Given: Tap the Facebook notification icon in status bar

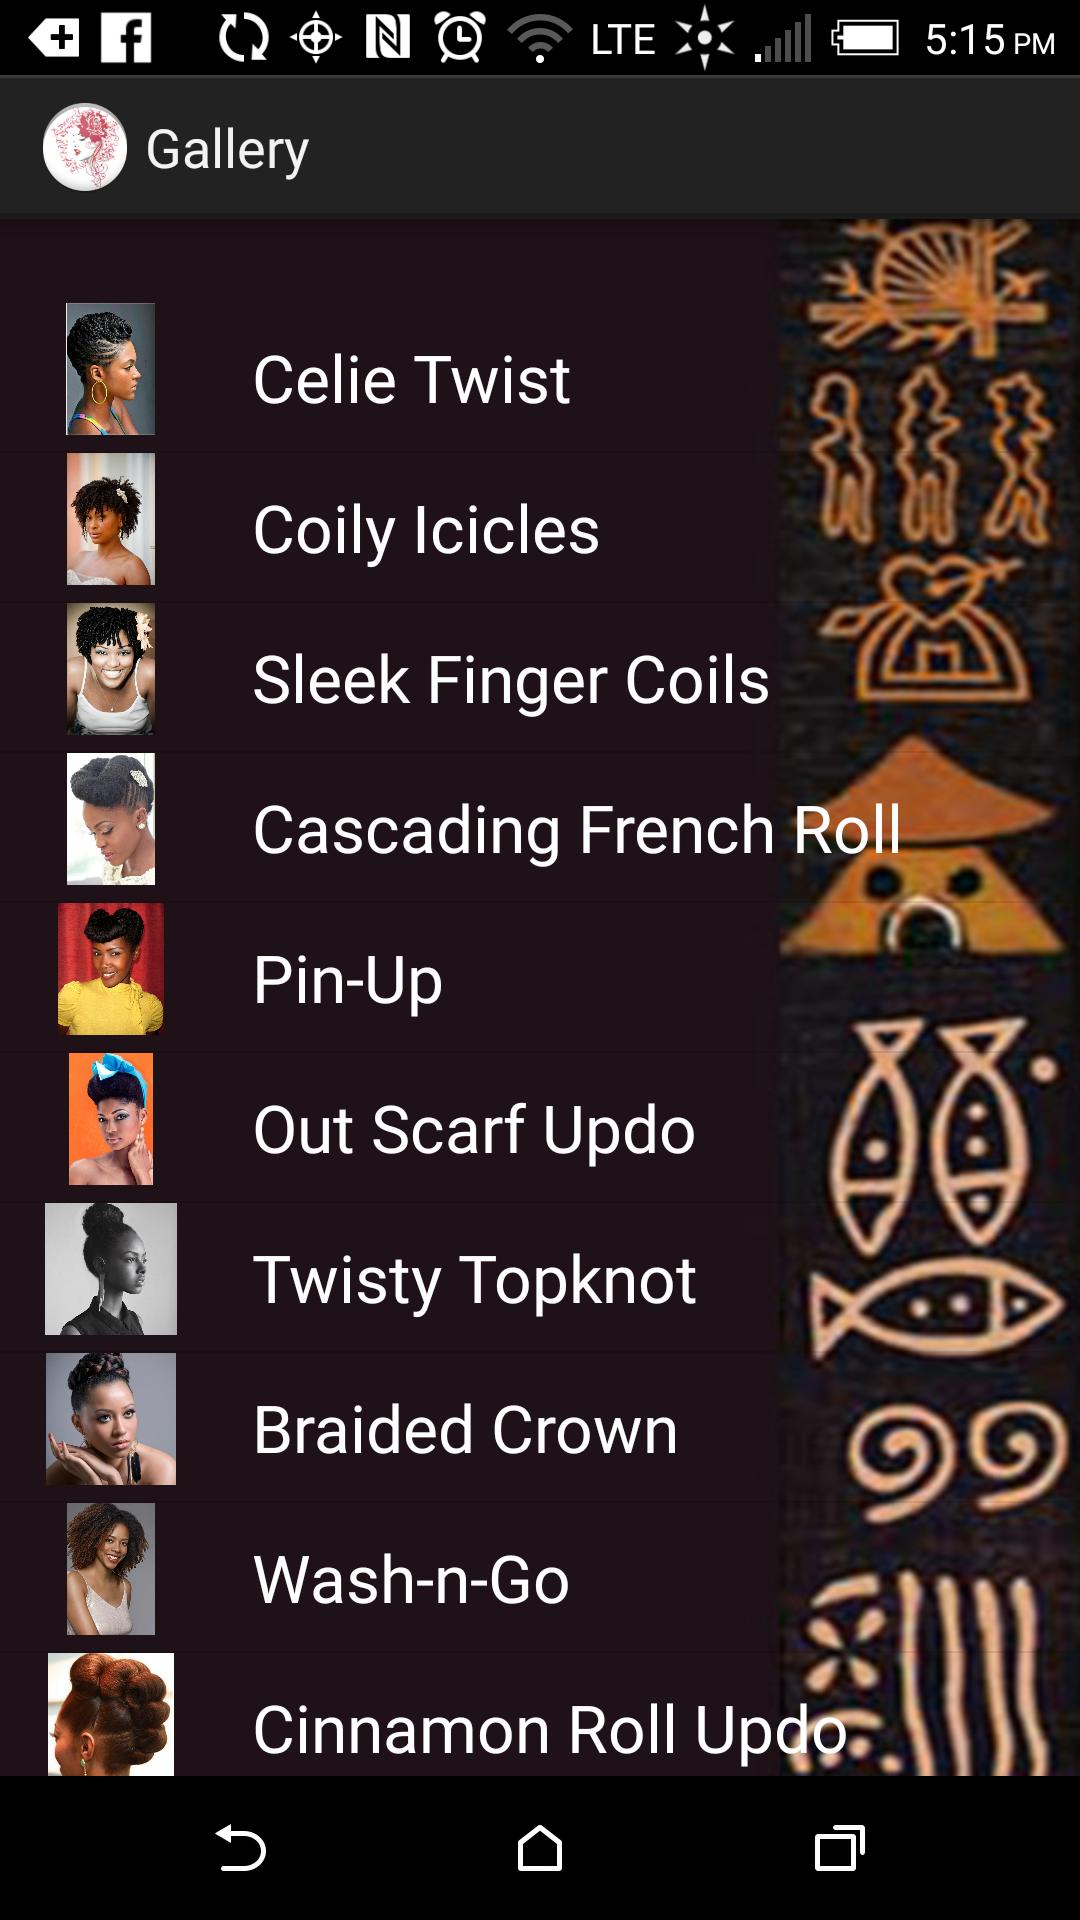Looking at the screenshot, I should (x=127, y=39).
